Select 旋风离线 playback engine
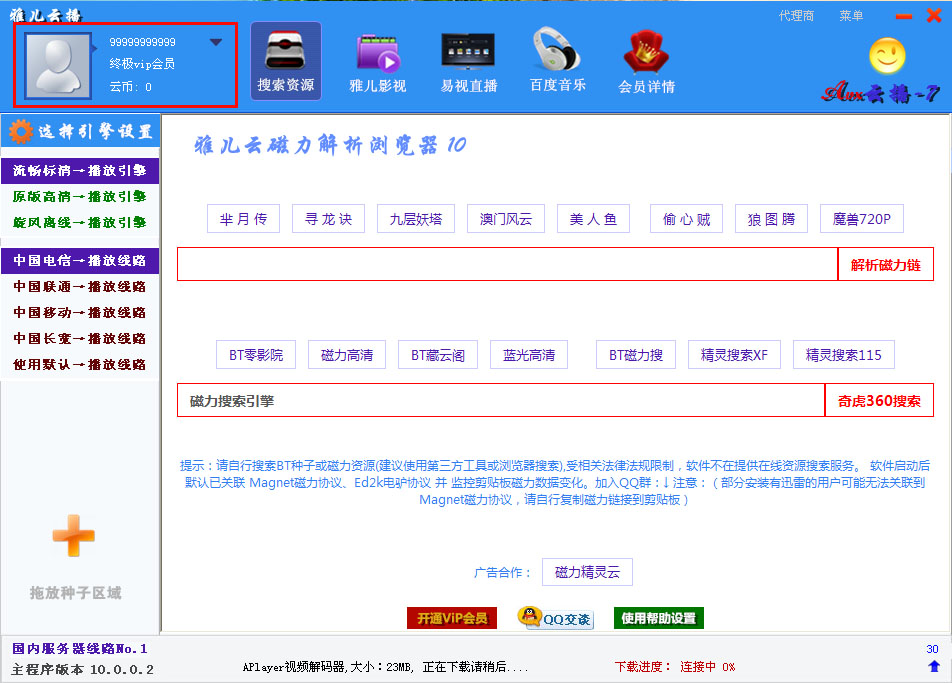Screen dimensions: 952x683 pos(80,223)
